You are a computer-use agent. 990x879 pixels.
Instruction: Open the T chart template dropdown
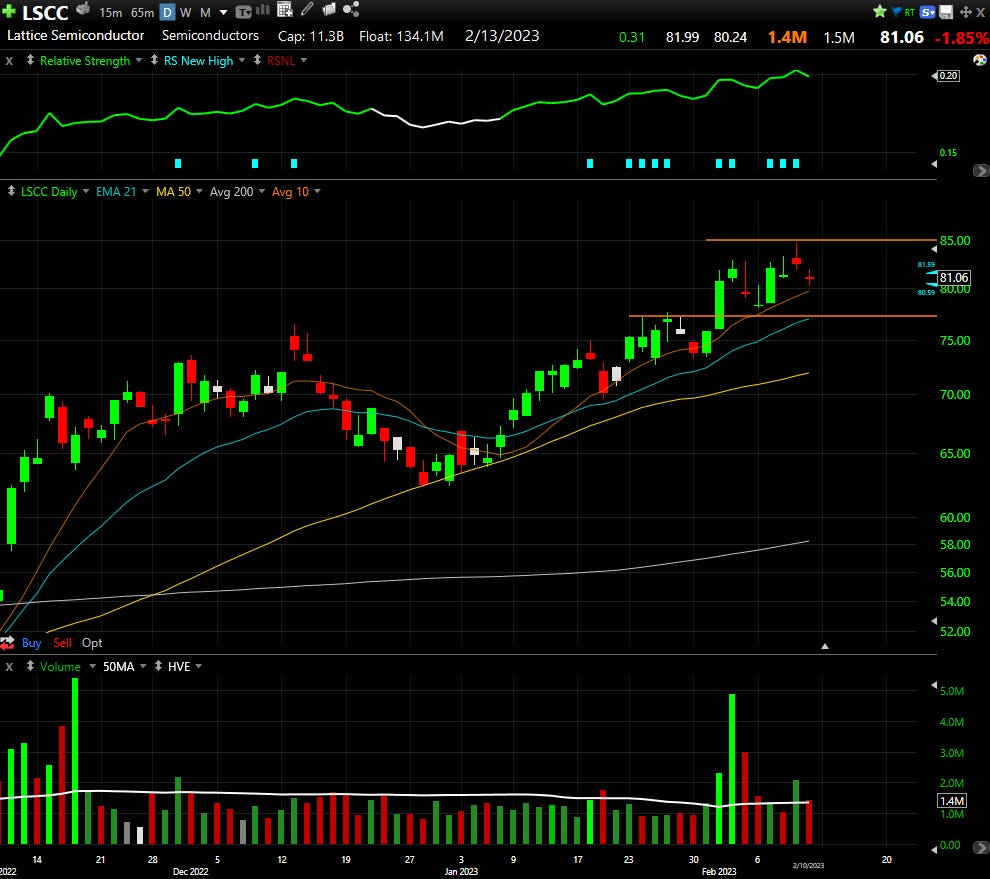(243, 13)
